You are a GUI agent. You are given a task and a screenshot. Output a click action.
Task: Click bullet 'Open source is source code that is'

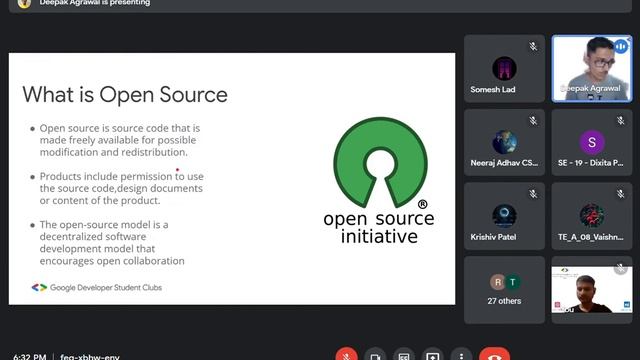coord(120,128)
